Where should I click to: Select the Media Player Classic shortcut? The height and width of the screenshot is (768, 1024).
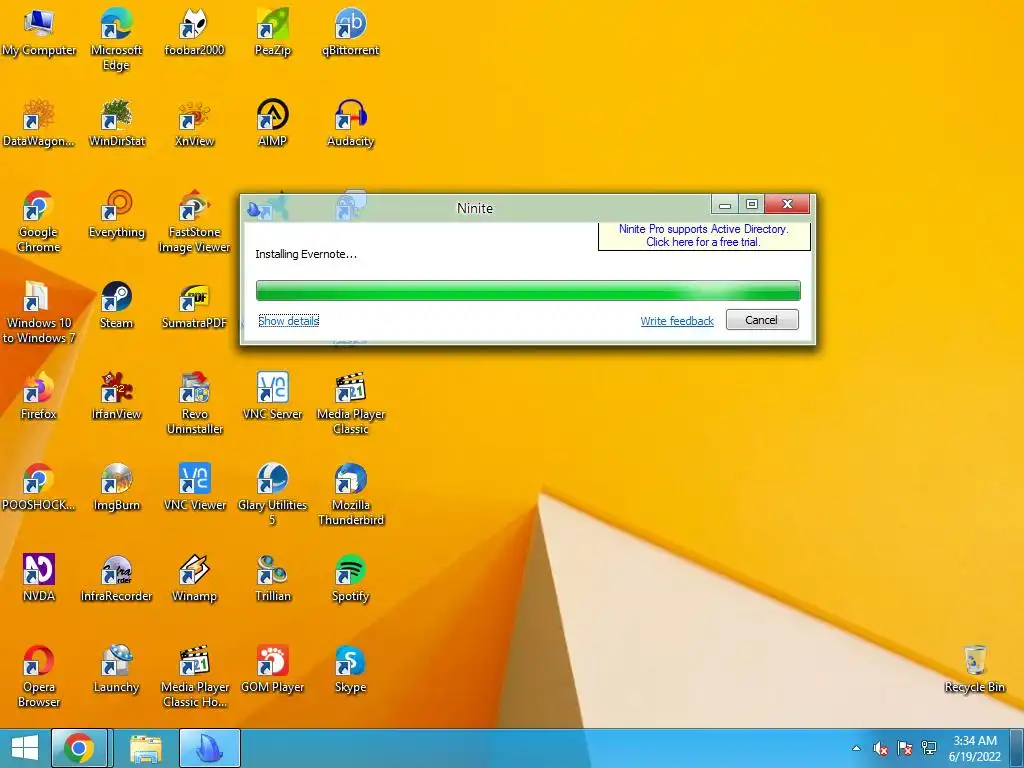pos(351,403)
